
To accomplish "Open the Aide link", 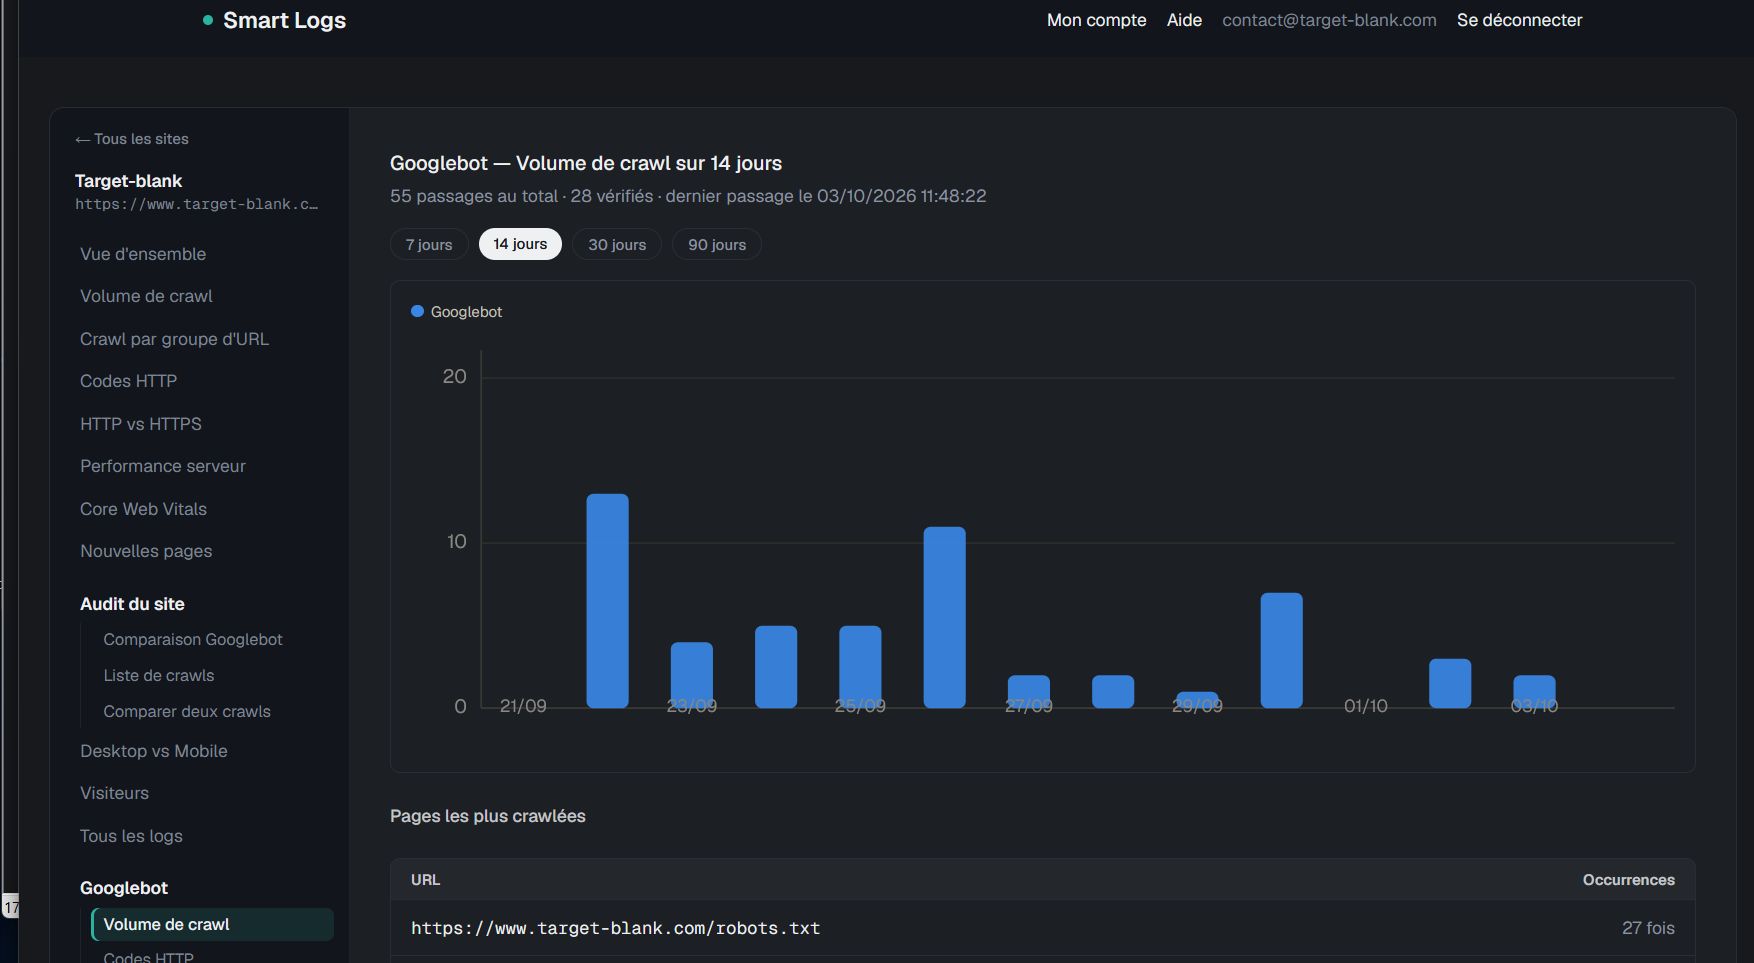I will click(x=1184, y=20).
